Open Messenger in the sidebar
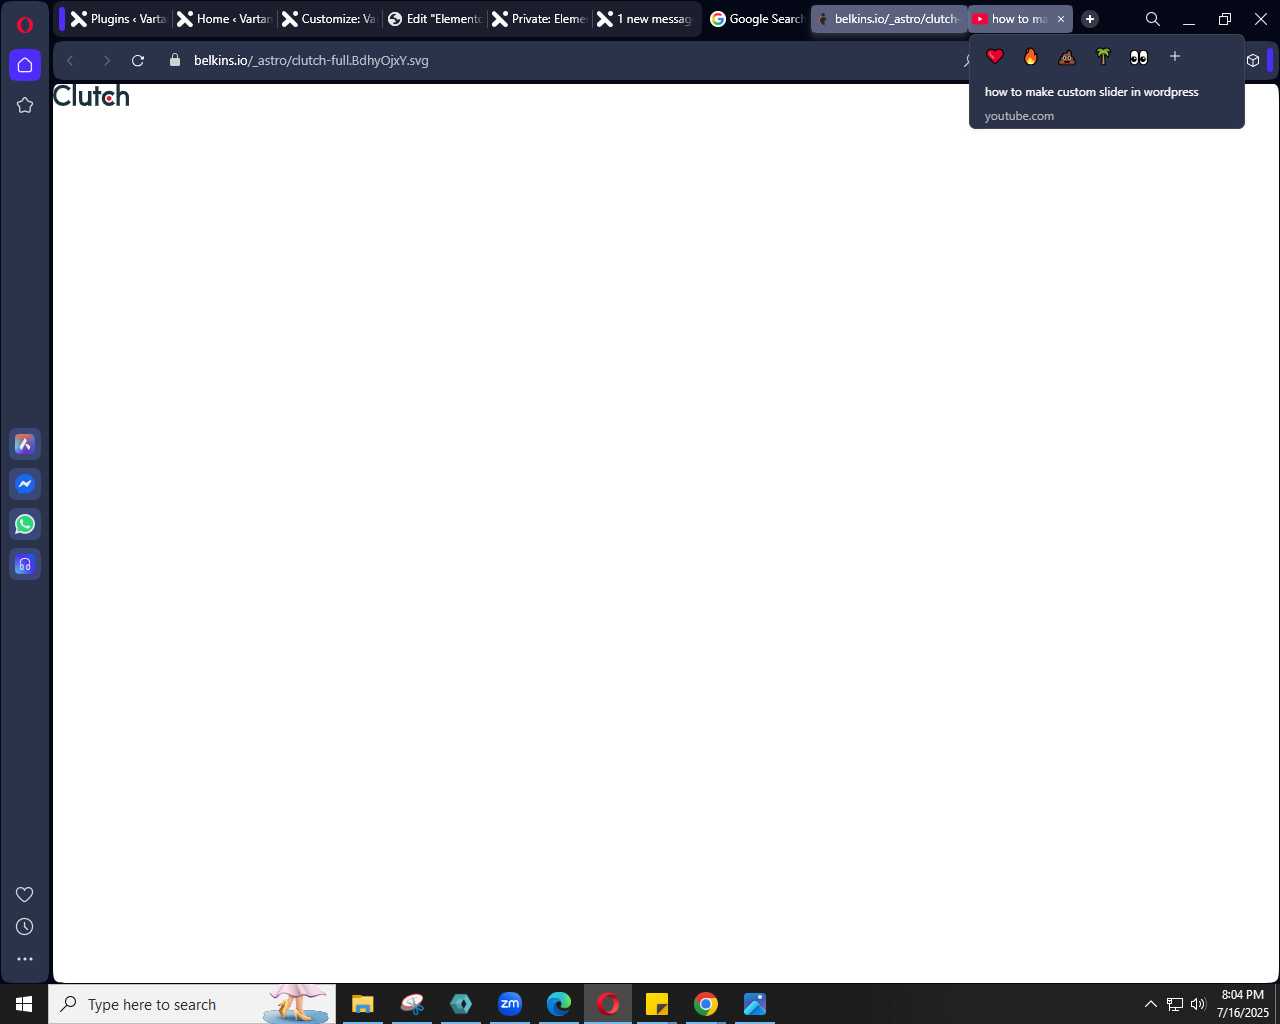 25,484
